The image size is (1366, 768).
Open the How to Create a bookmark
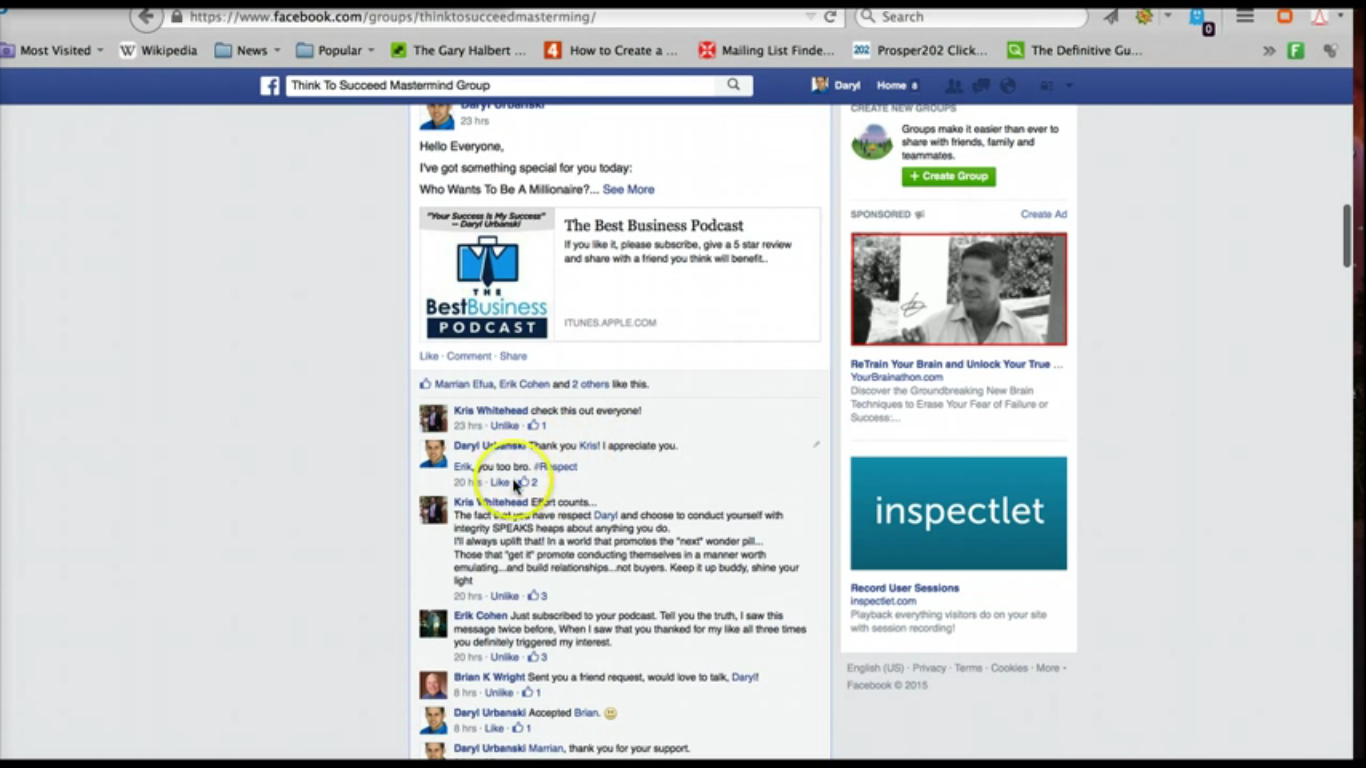click(x=611, y=50)
